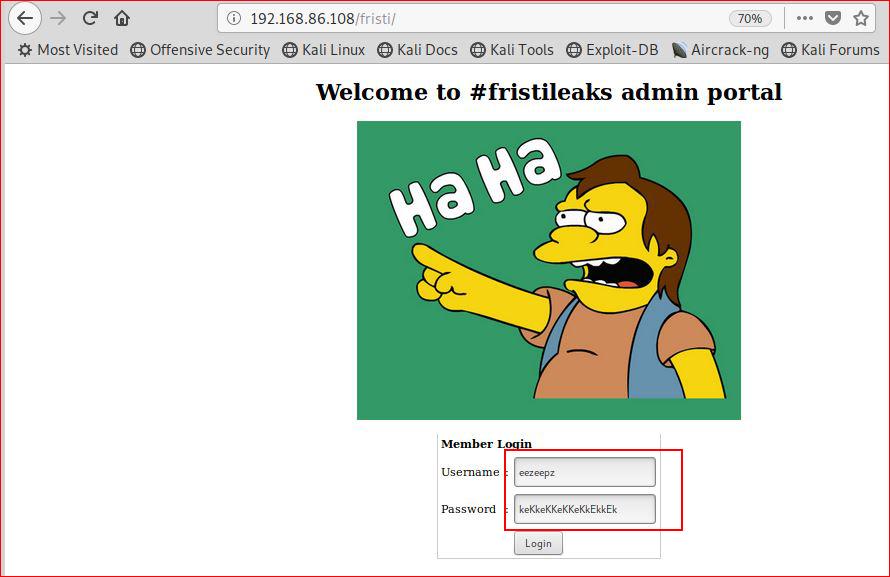Reset zoom using the 70% badge

(x=749, y=19)
